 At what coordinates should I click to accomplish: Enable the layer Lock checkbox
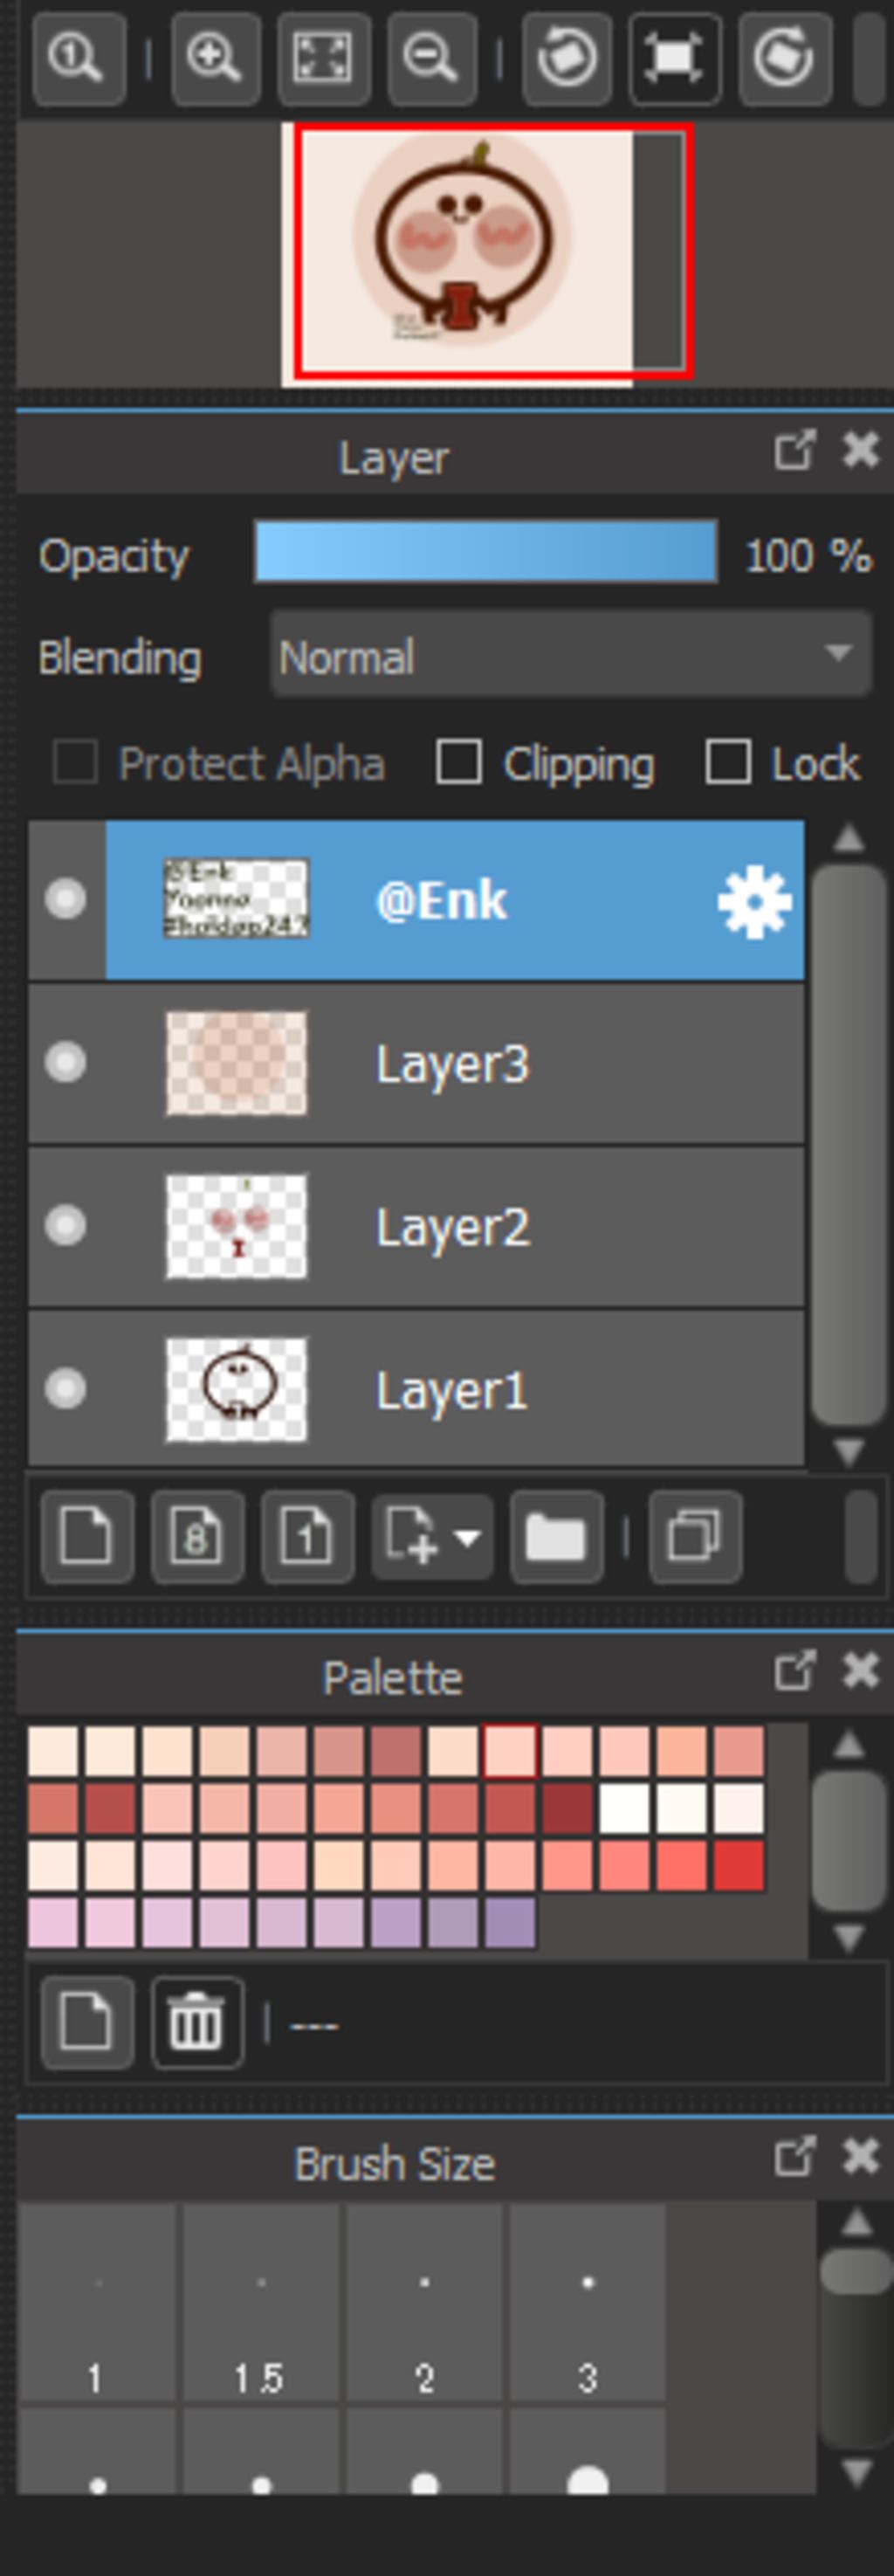(x=728, y=763)
